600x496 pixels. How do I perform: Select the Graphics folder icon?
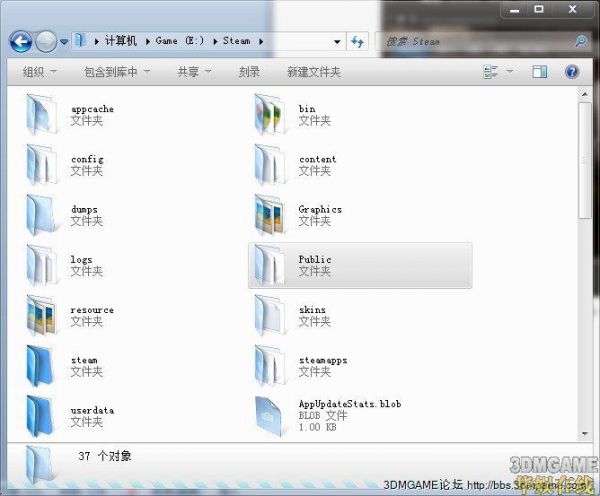(x=269, y=215)
